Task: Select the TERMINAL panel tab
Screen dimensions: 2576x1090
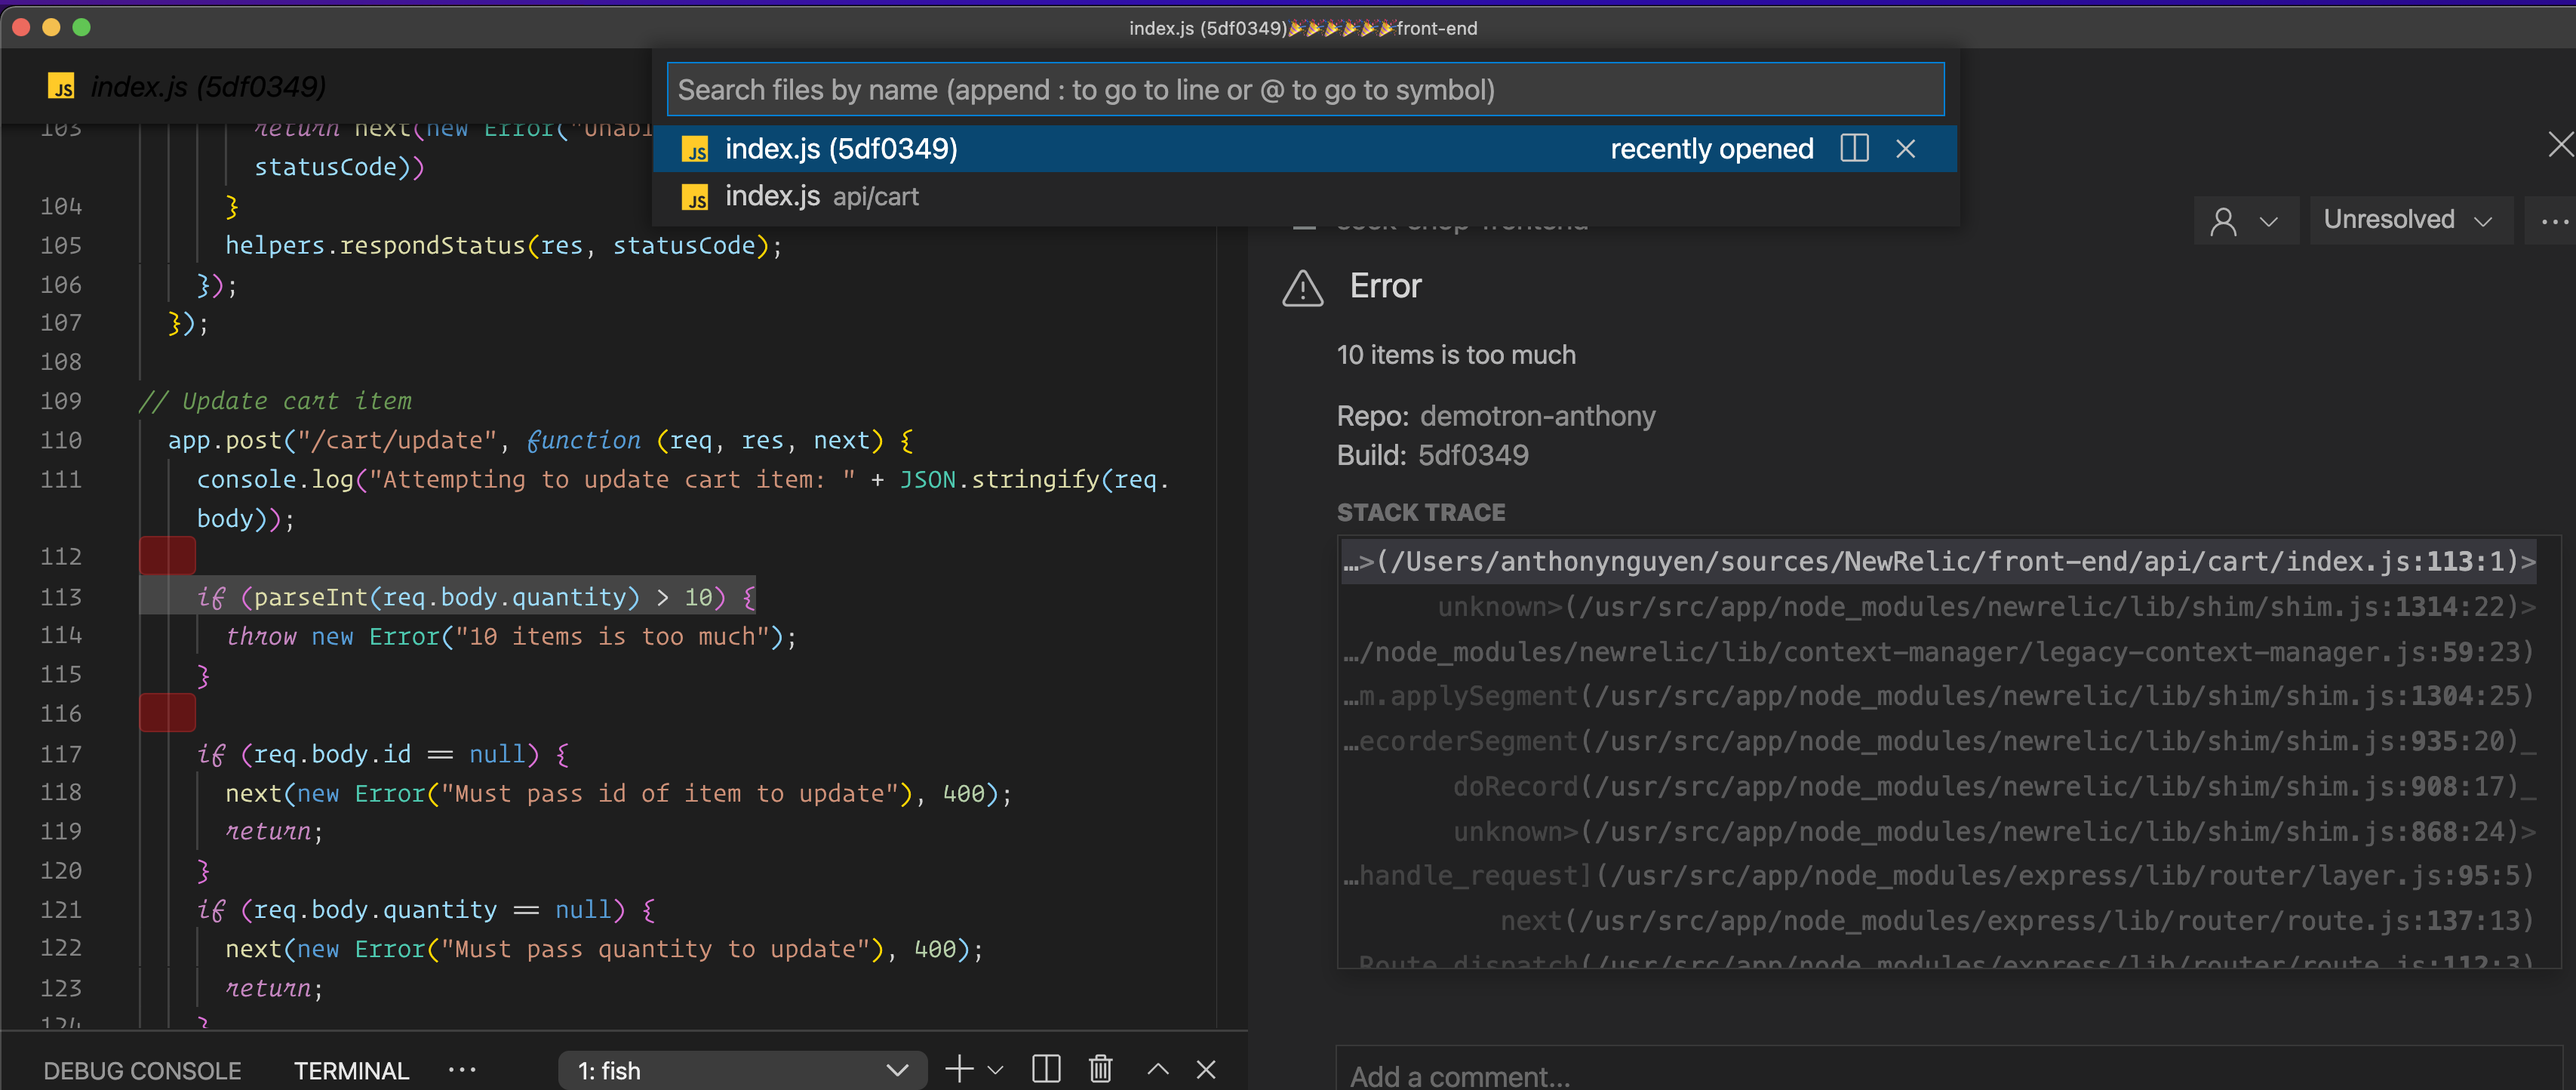Action: pyautogui.click(x=351, y=1070)
